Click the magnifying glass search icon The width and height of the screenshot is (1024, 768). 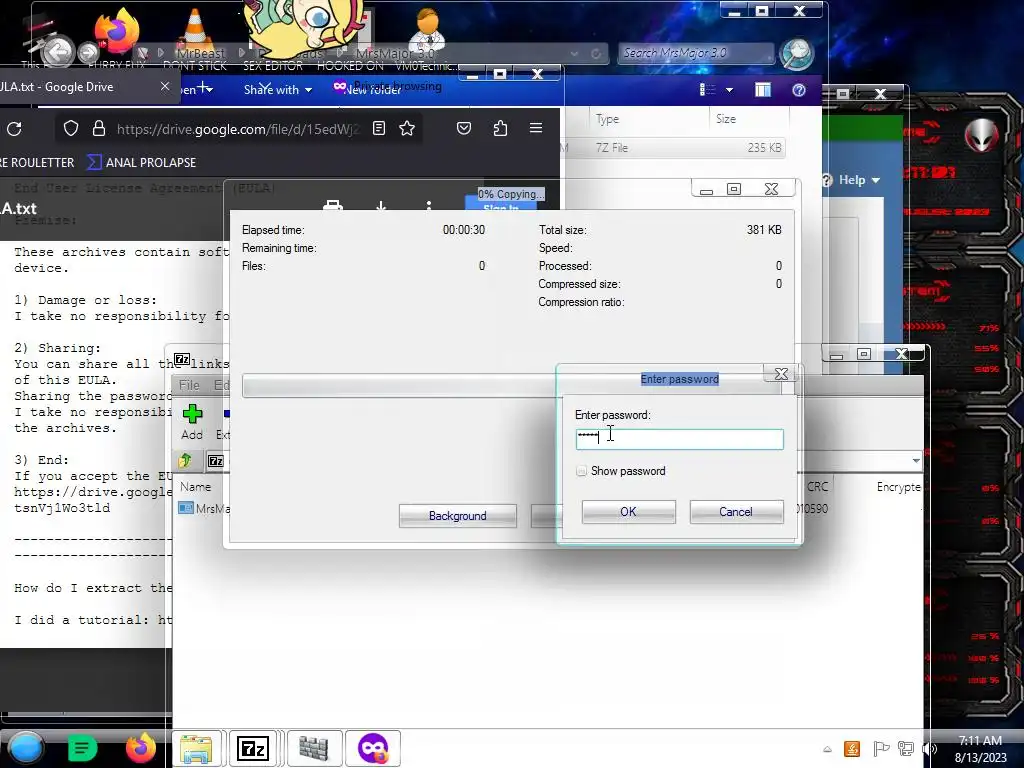pyautogui.click(x=797, y=53)
